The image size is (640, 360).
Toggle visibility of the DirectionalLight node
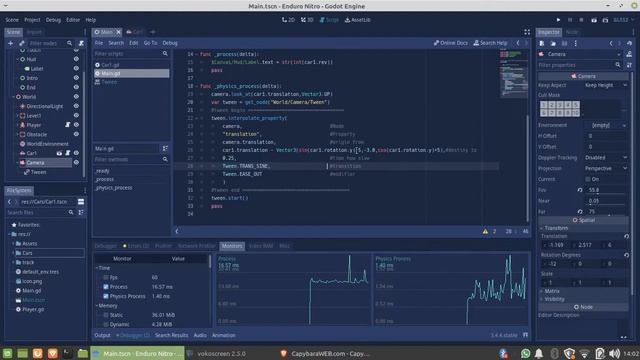[76, 106]
